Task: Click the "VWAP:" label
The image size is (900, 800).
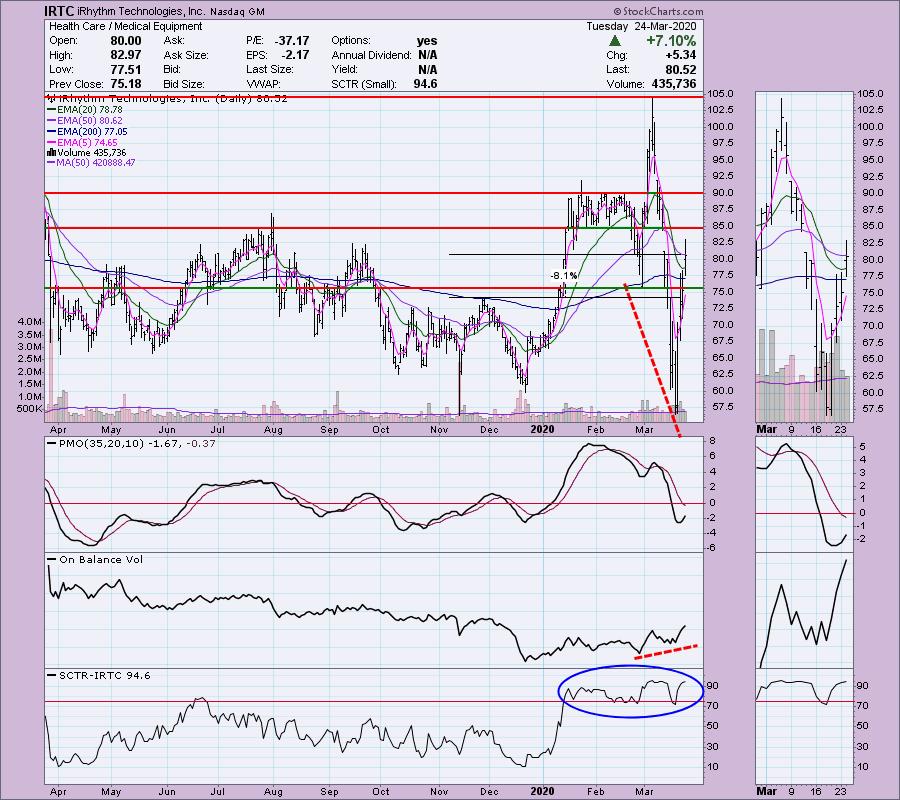Action: pyautogui.click(x=261, y=84)
